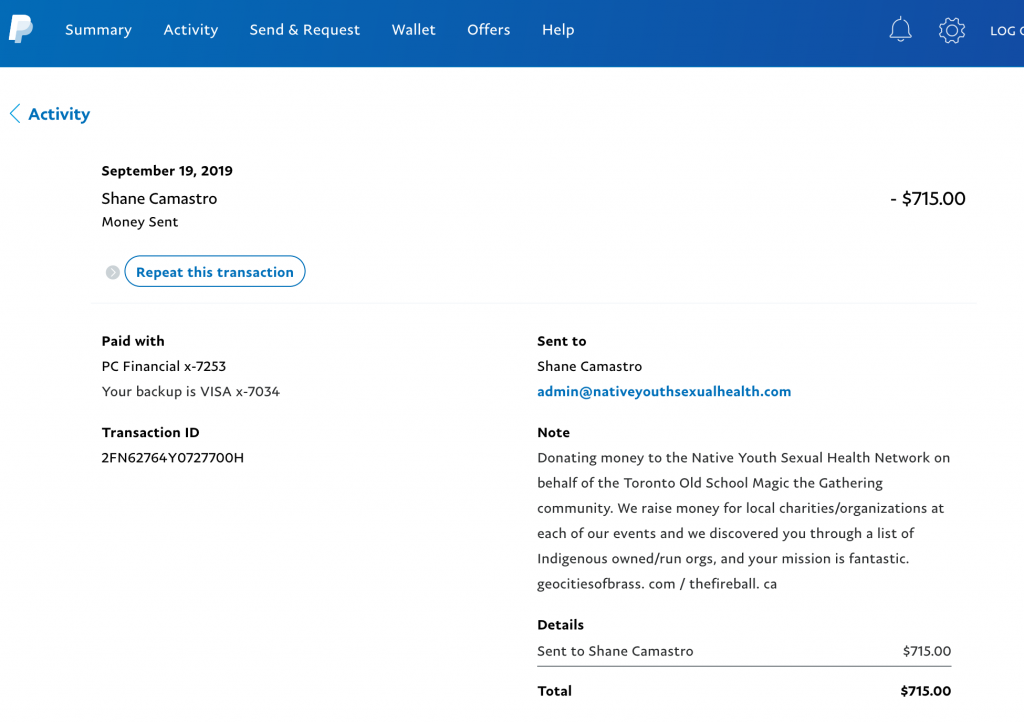Screen dimensions: 1024x723
Task: Click the note line starting Donating money
Action: (744, 458)
